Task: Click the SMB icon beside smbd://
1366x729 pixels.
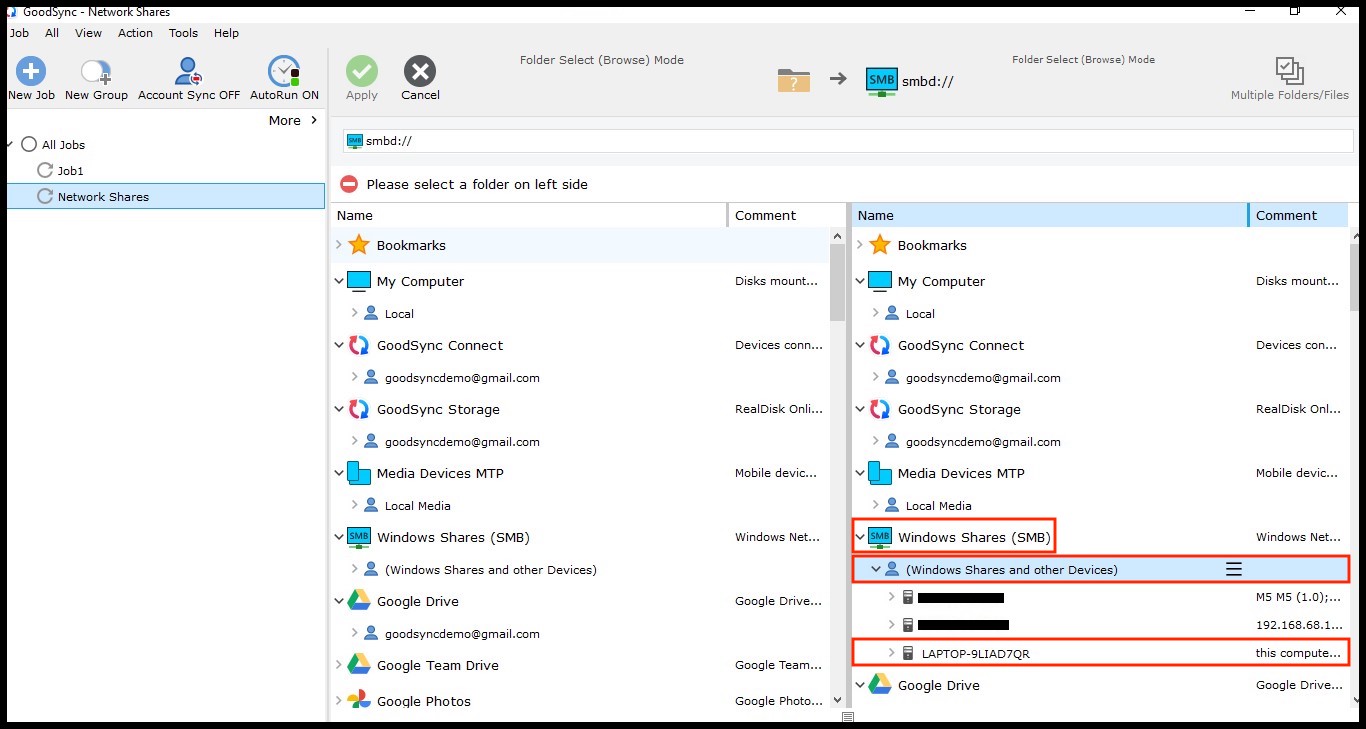Action: pos(881,80)
